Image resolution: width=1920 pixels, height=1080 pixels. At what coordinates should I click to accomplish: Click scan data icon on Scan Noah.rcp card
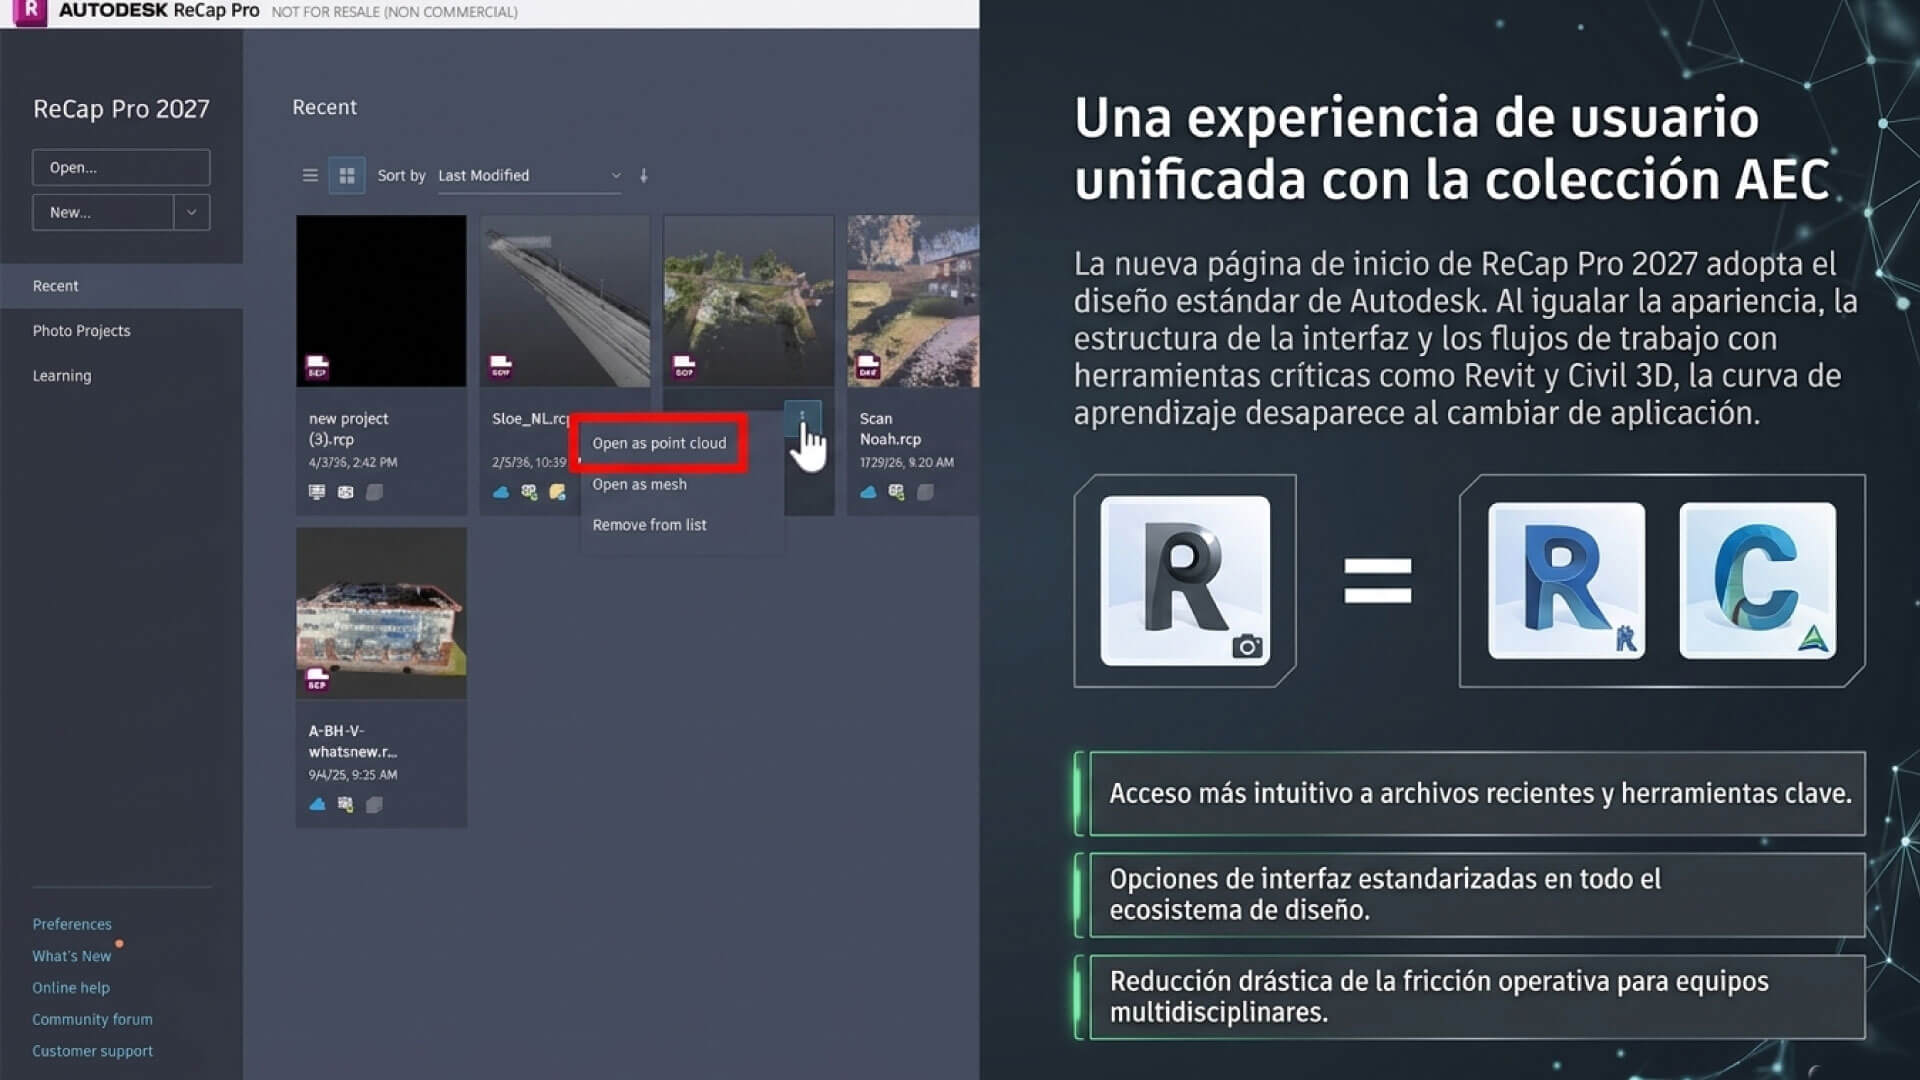[896, 492]
